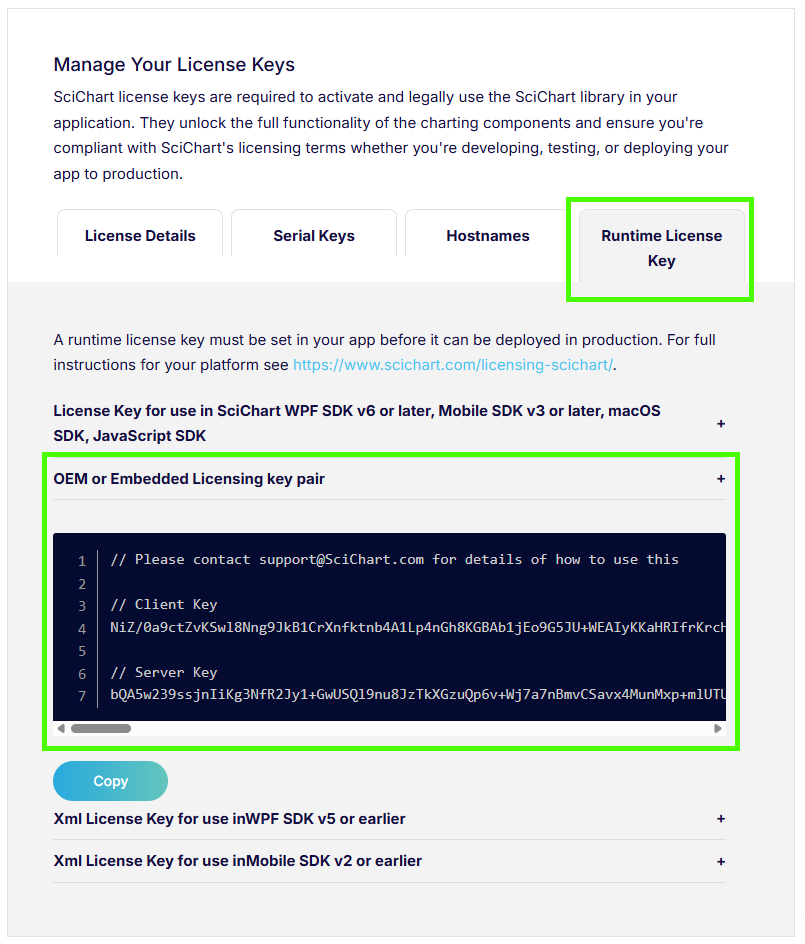Click the plus icon for Xml Mobile SDK v2 key
805x944 pixels.
(721, 861)
